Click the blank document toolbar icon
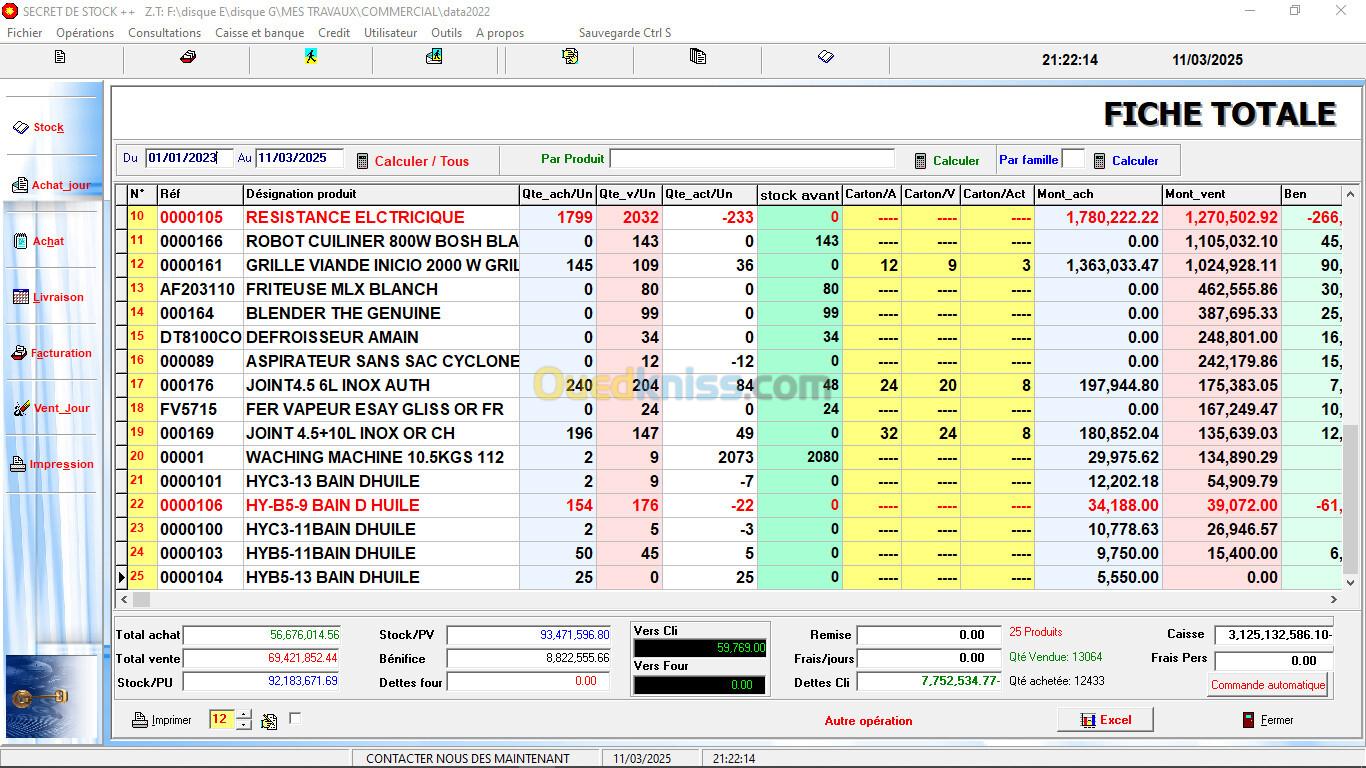Screen dimensions: 1366x768 click(60, 57)
